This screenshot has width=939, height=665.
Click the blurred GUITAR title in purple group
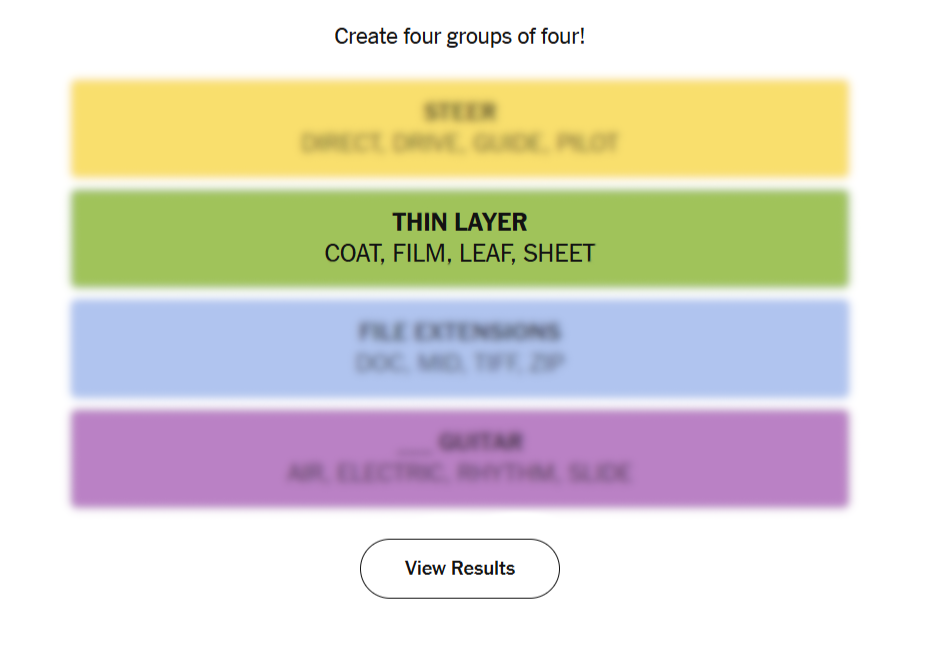point(480,442)
